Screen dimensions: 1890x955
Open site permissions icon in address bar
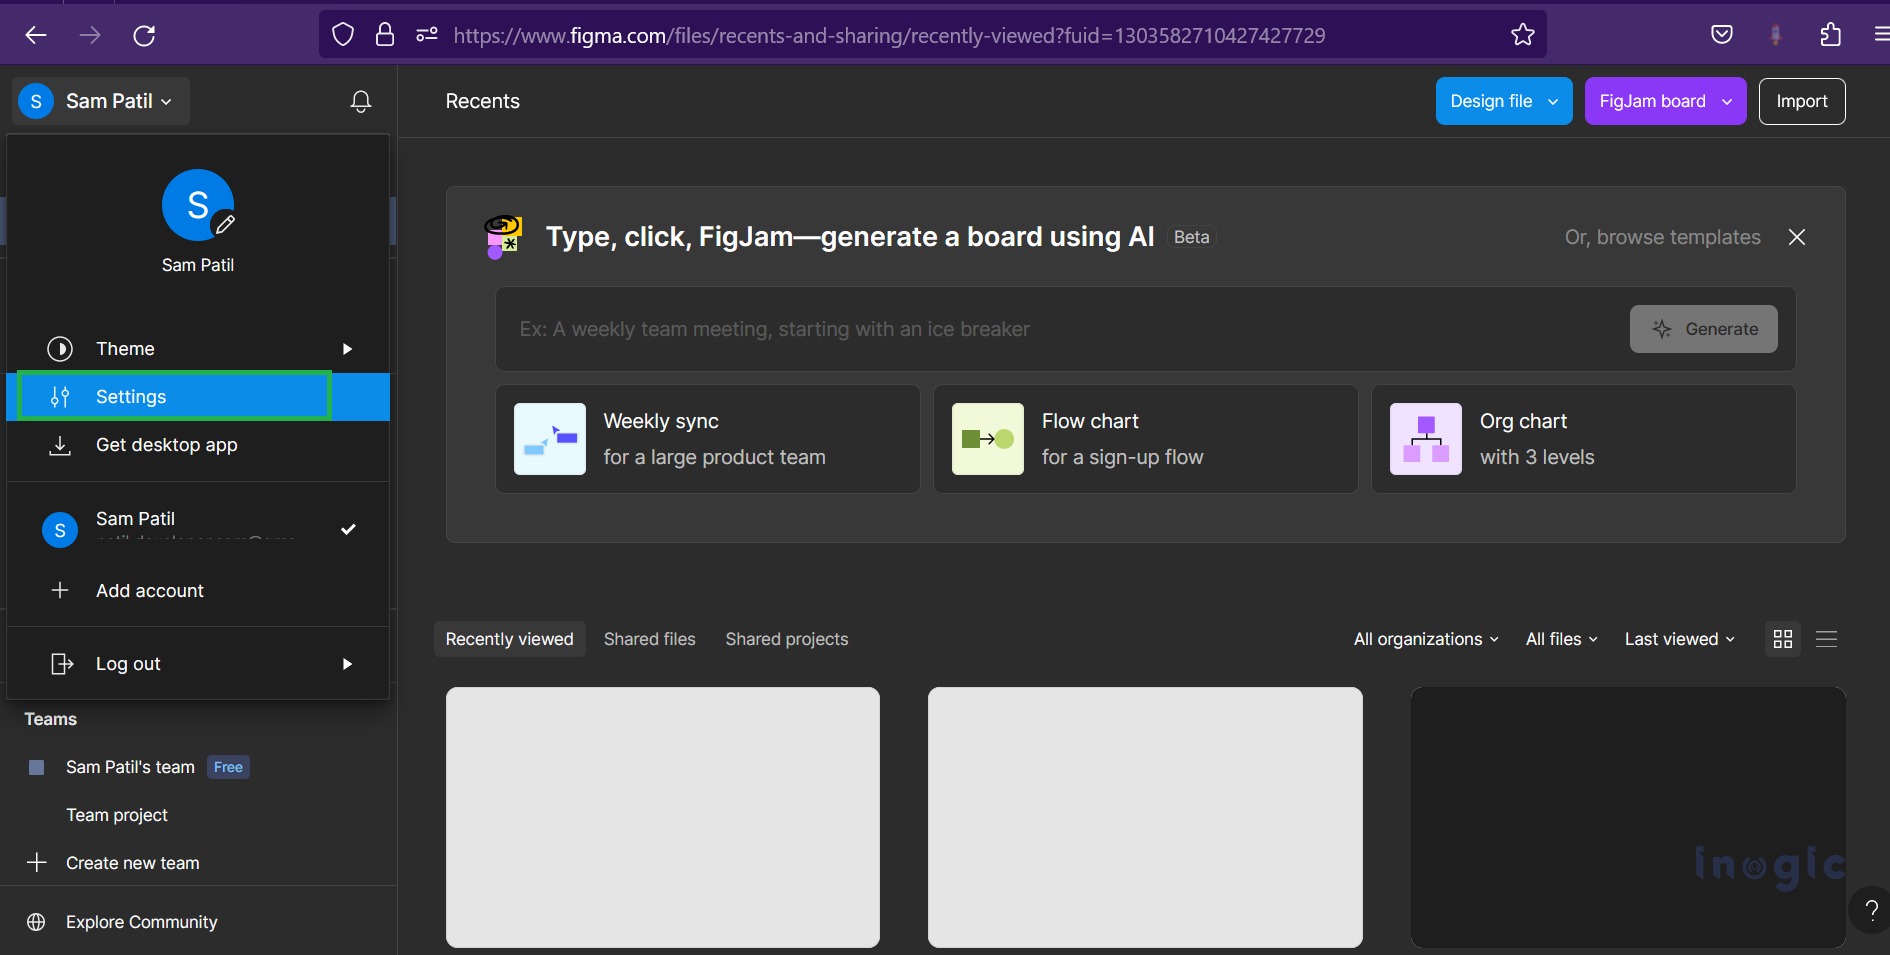tap(427, 35)
